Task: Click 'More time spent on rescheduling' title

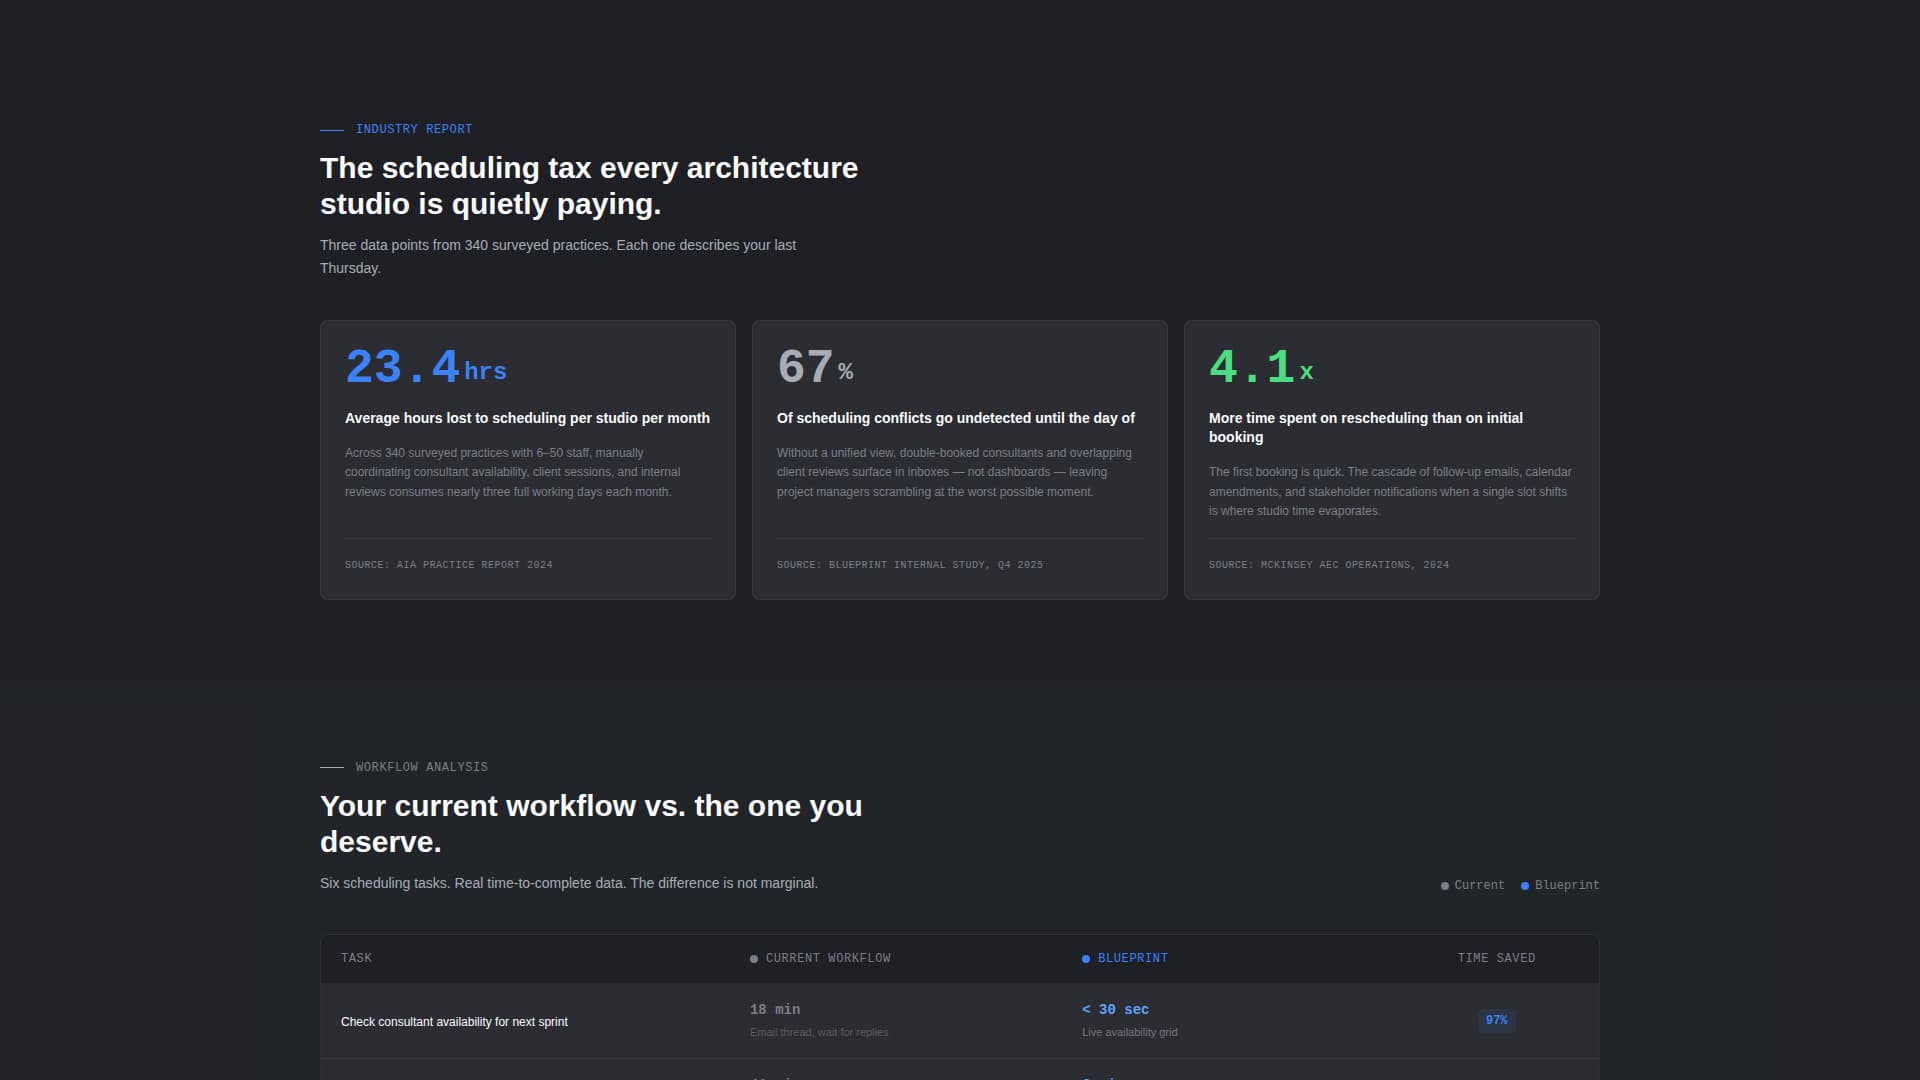Action: (x=1366, y=427)
